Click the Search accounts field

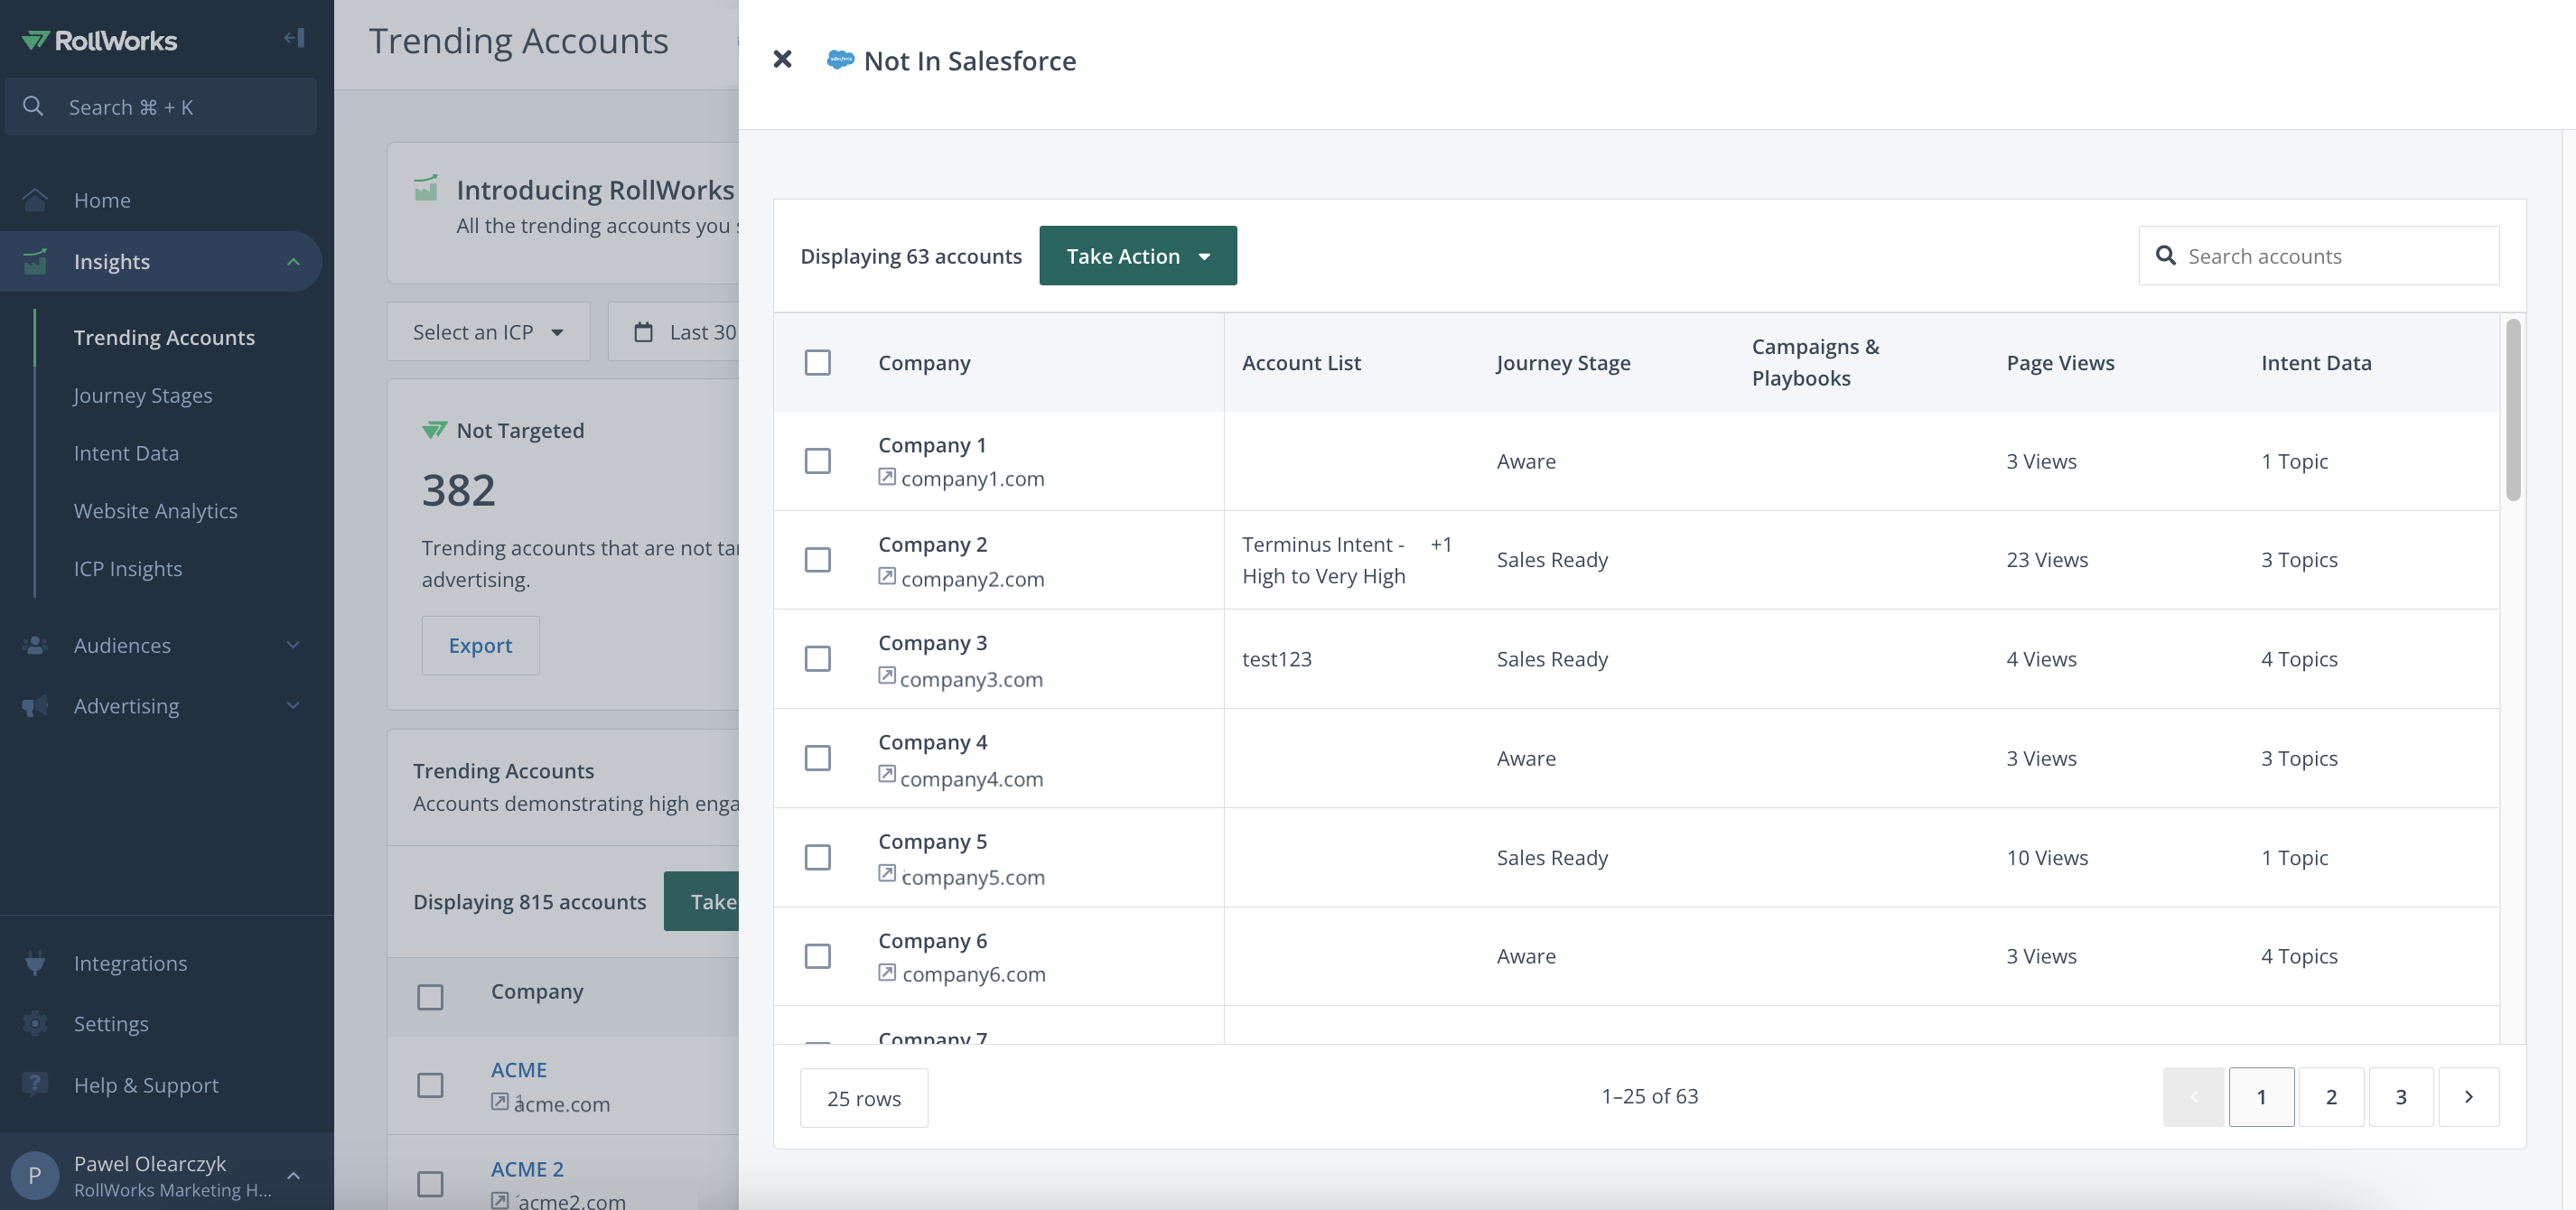(x=2319, y=256)
